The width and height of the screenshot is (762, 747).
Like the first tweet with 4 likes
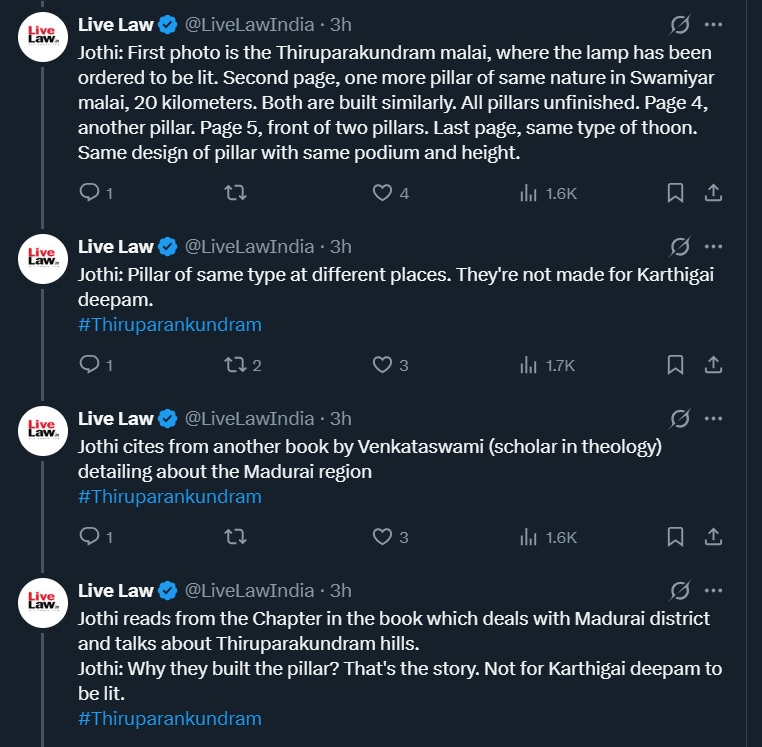point(381,193)
